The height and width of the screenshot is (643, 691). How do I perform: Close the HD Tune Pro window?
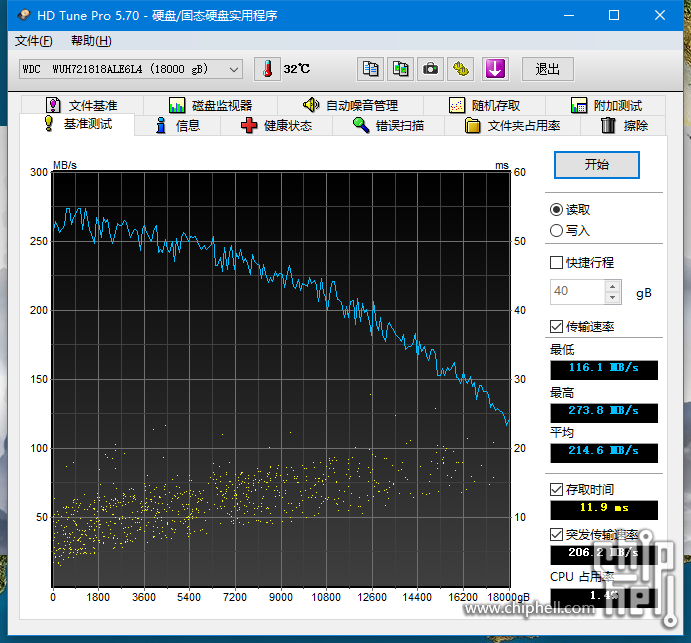pos(660,15)
